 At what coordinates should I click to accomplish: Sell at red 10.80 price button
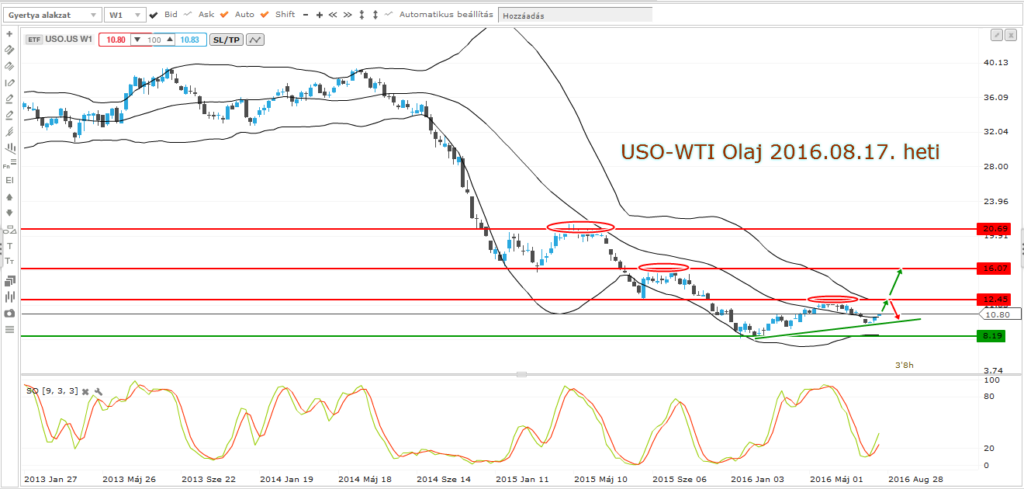tap(115, 40)
